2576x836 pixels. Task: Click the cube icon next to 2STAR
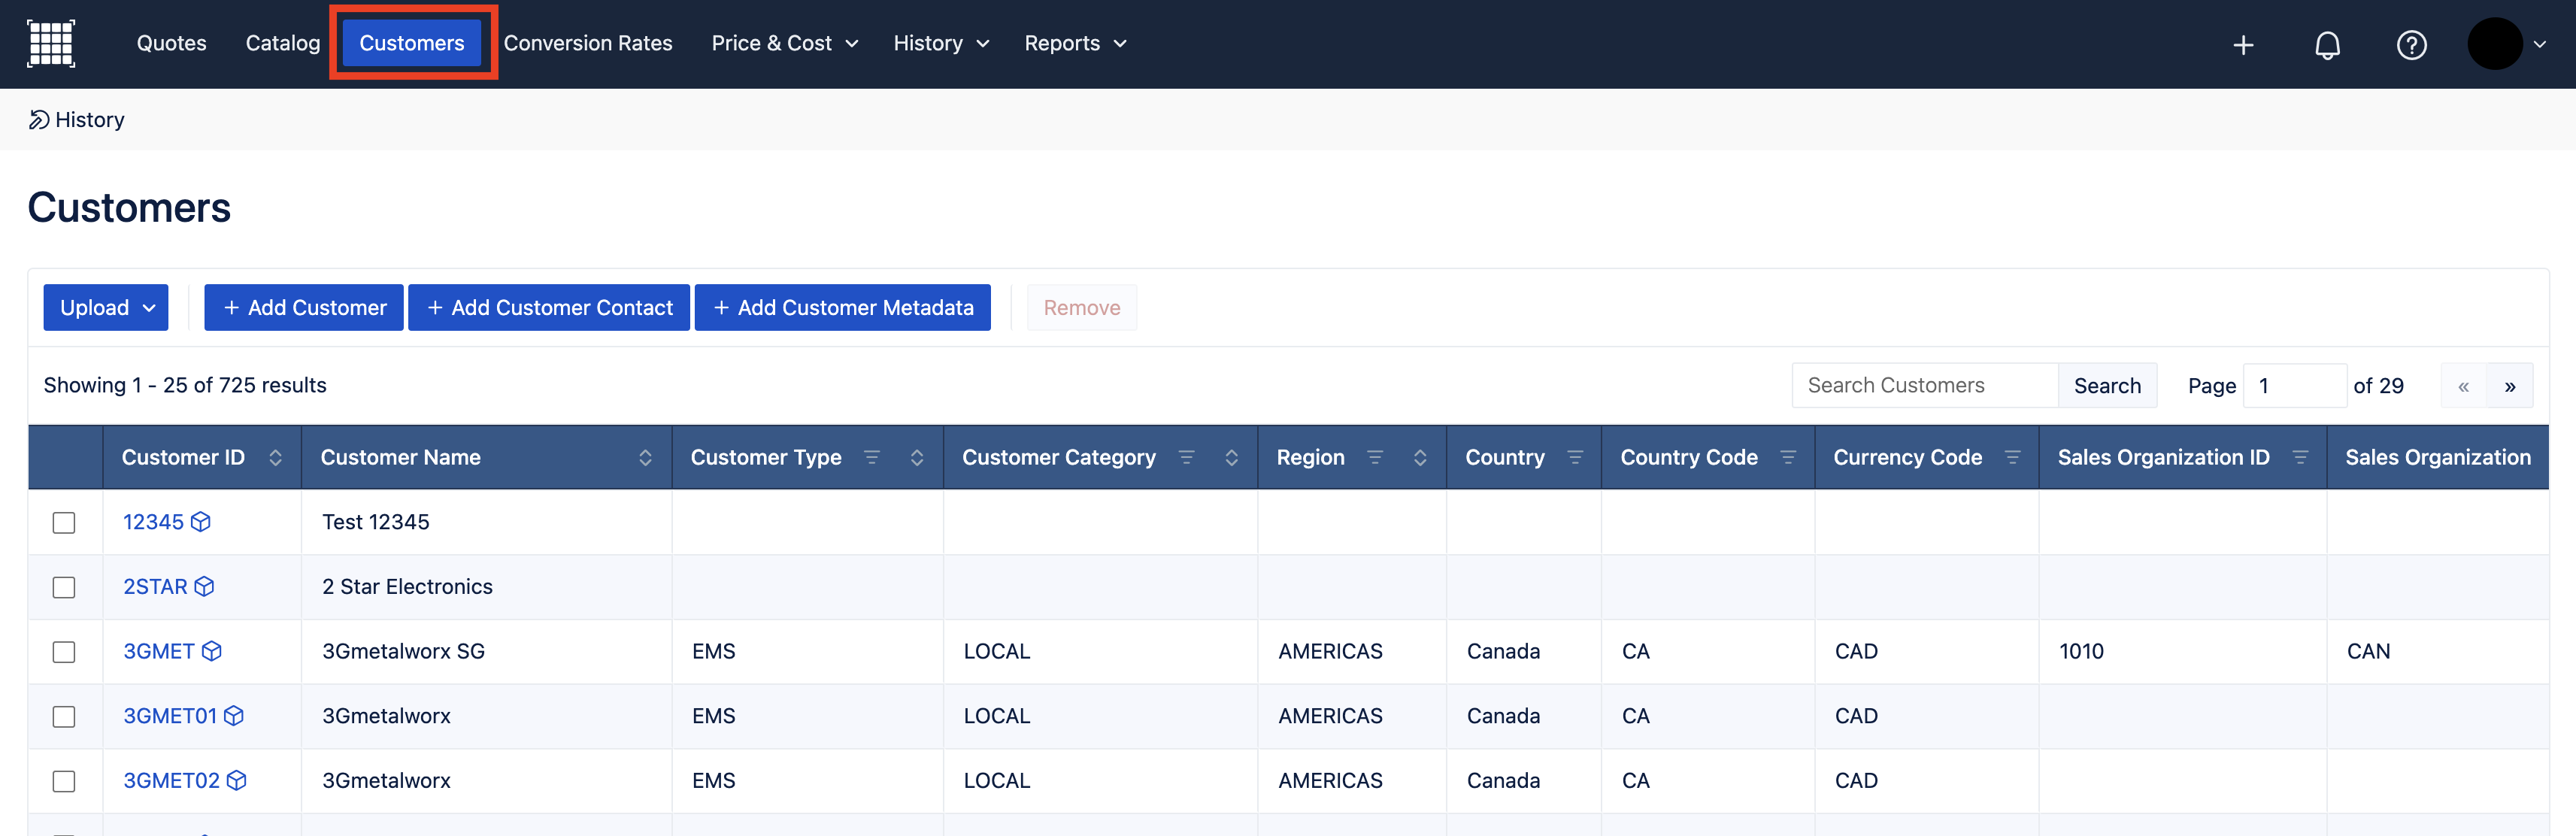pyautogui.click(x=204, y=587)
